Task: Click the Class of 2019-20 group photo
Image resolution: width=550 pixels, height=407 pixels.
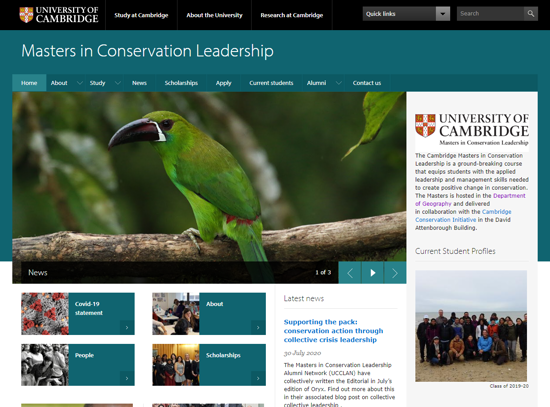Action: pos(471,326)
